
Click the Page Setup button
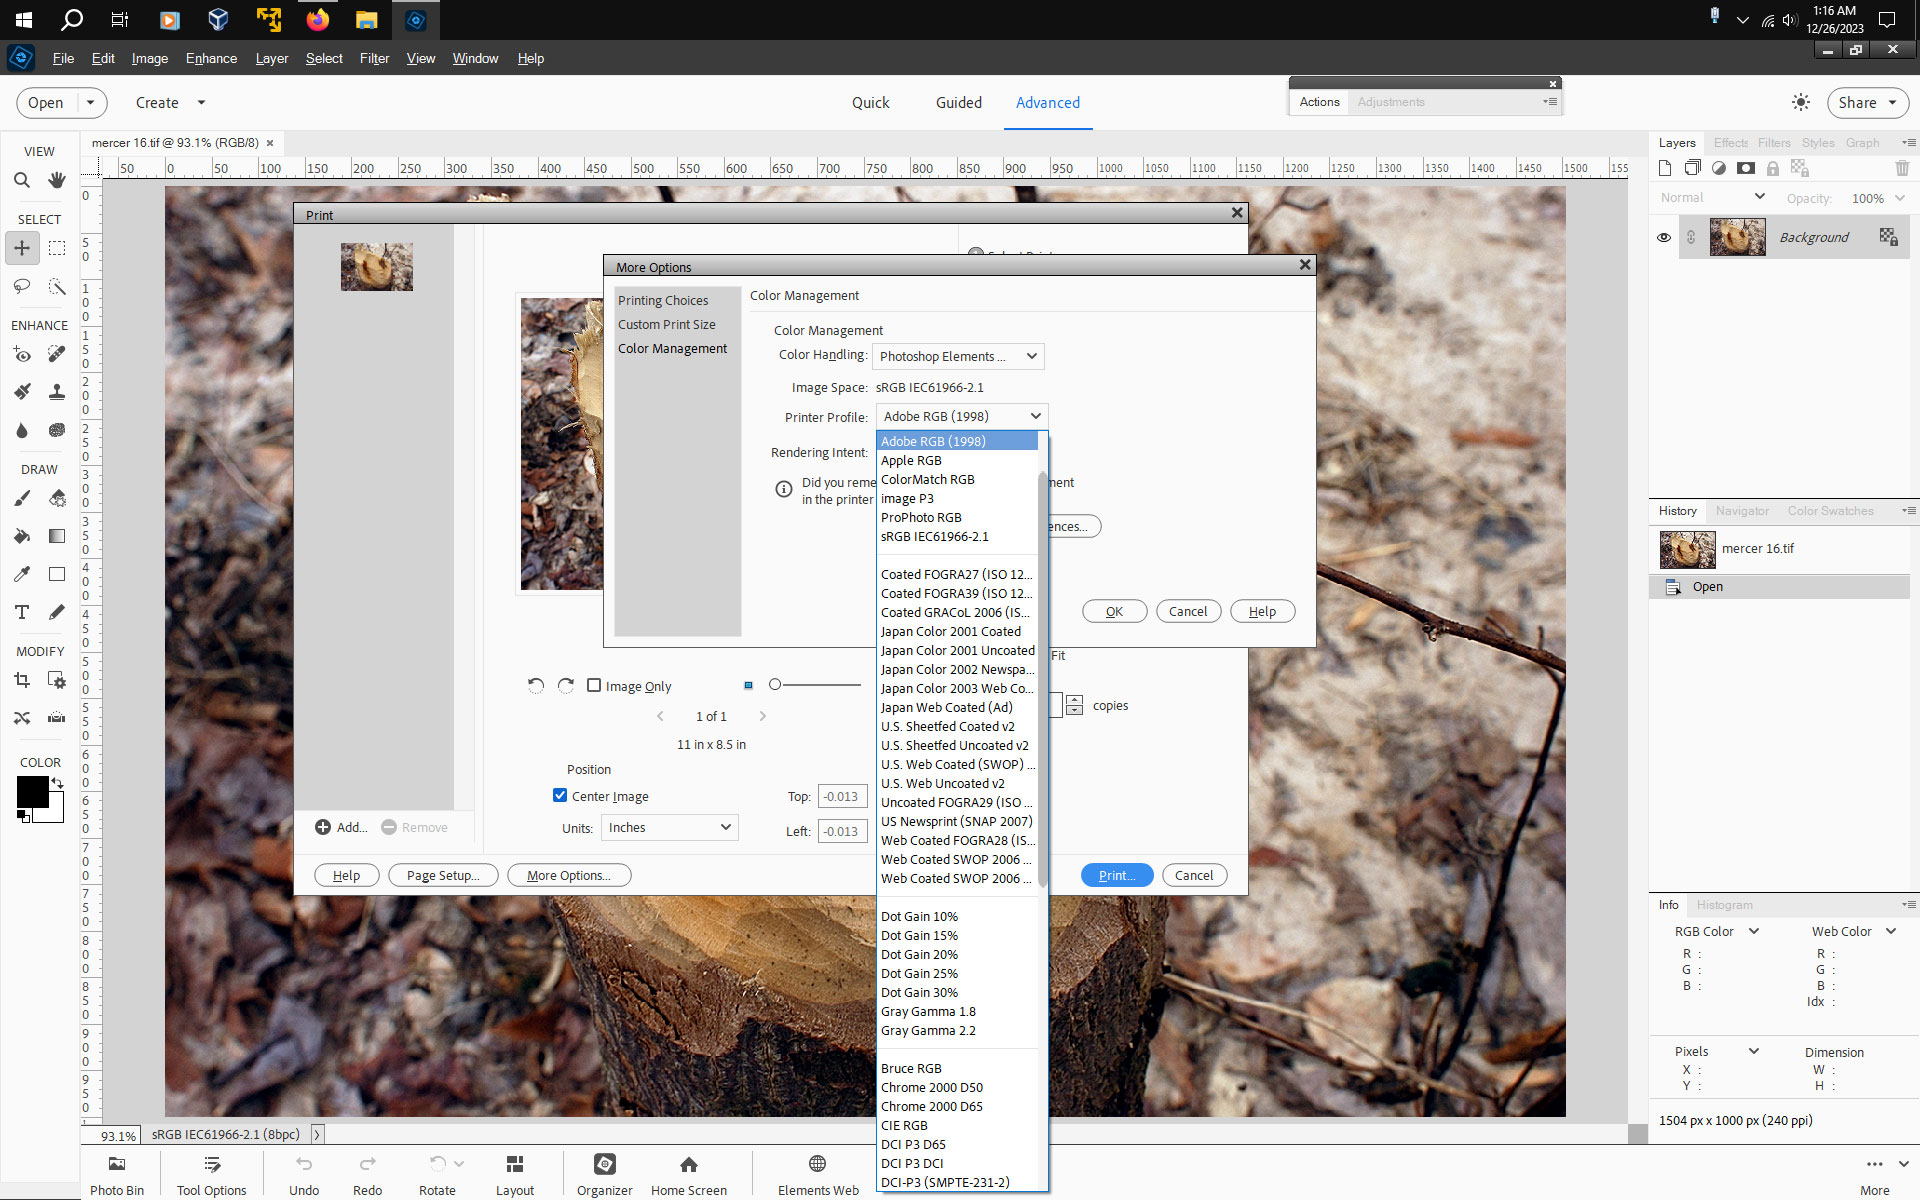click(443, 875)
